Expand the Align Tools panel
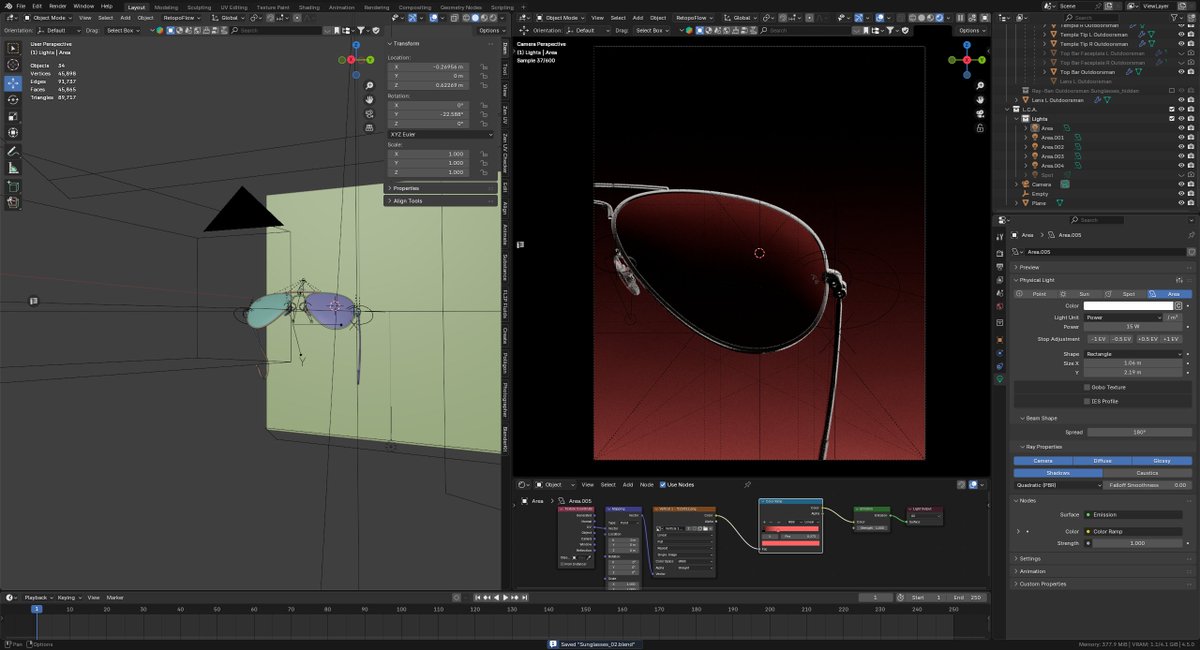Screen dimensions: 1200x650 pyautogui.click(x=441, y=201)
